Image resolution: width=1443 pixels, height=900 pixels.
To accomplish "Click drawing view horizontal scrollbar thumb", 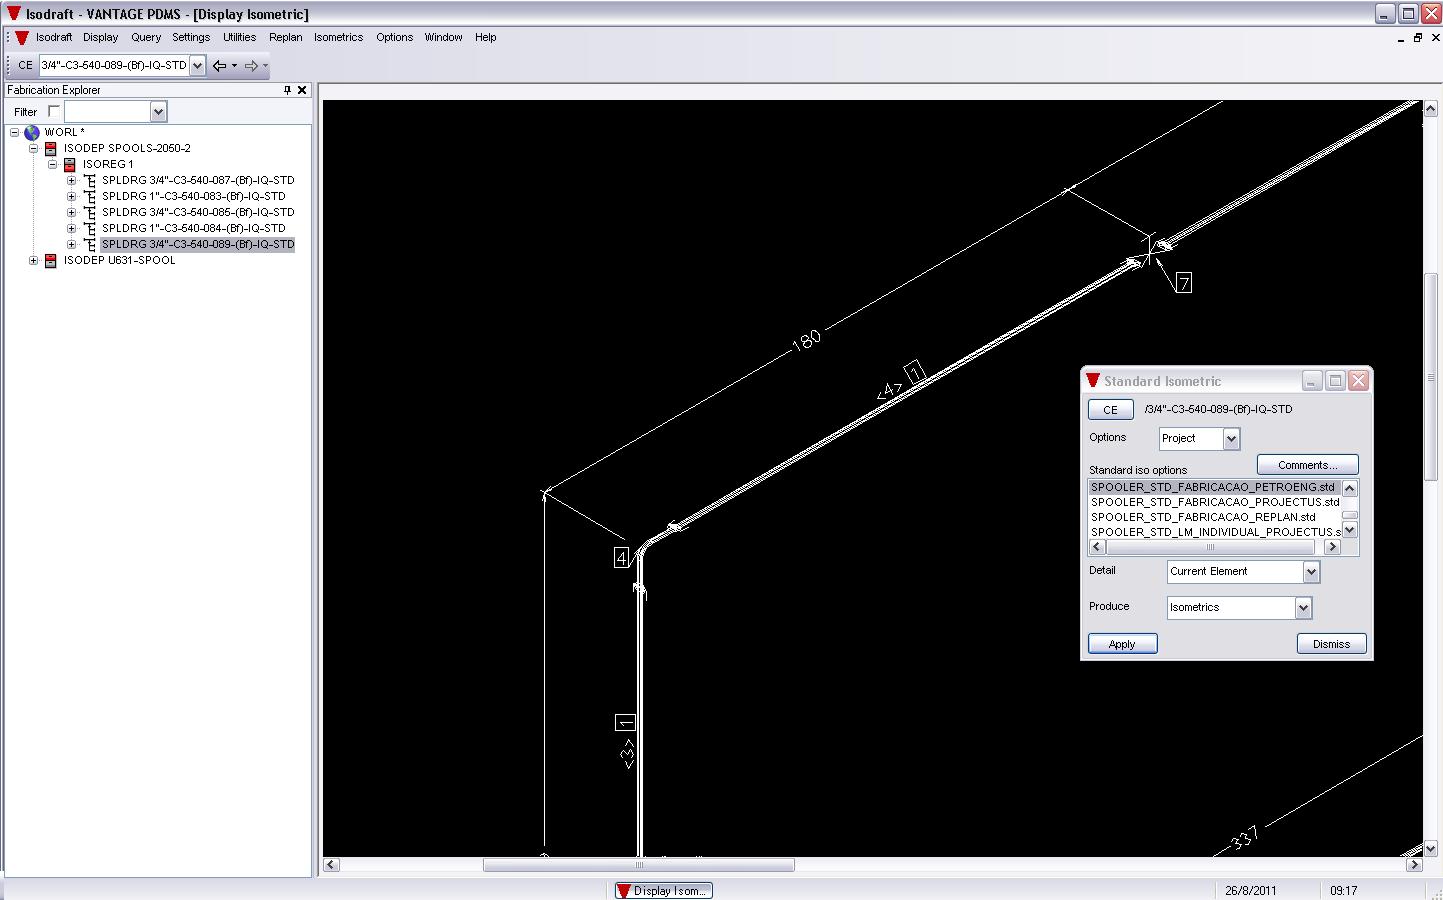I will [639, 865].
